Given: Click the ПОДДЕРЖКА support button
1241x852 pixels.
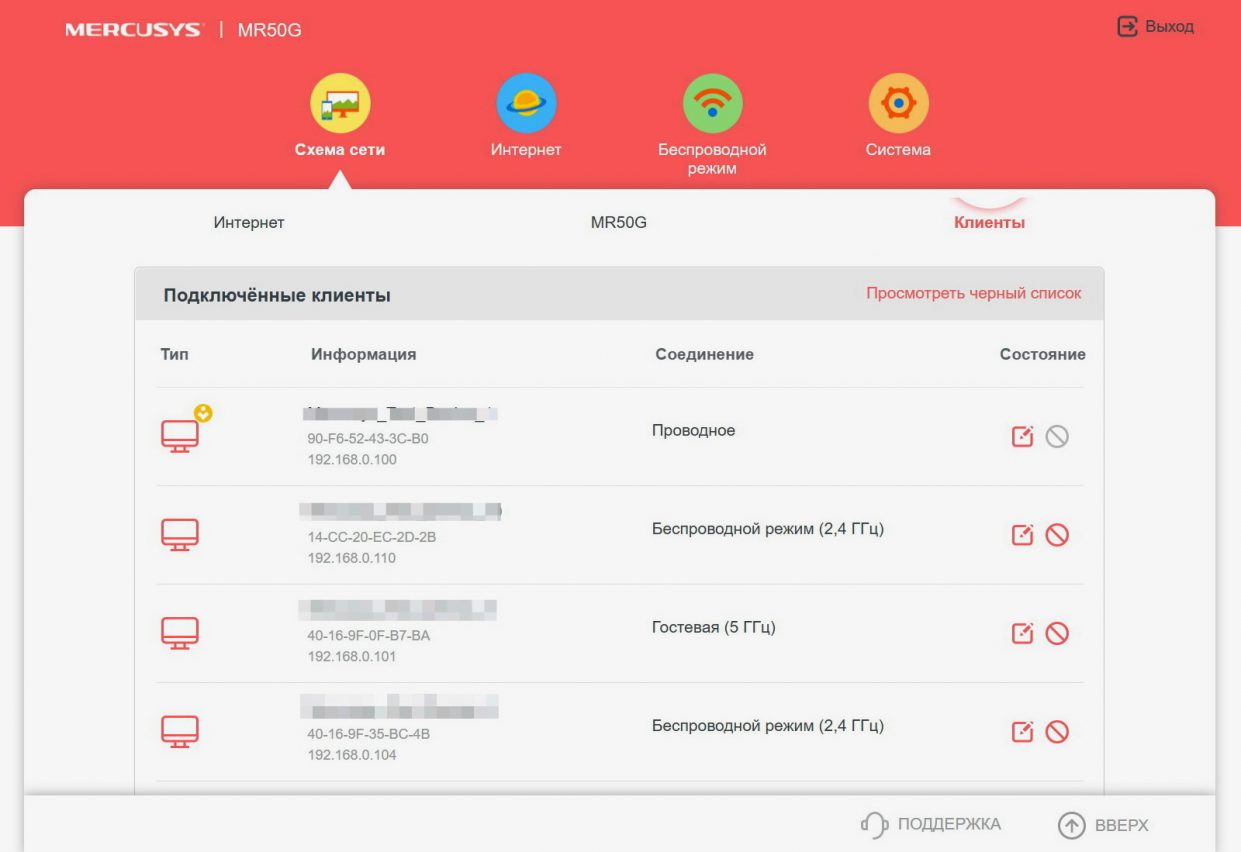Looking at the screenshot, I should [931, 825].
